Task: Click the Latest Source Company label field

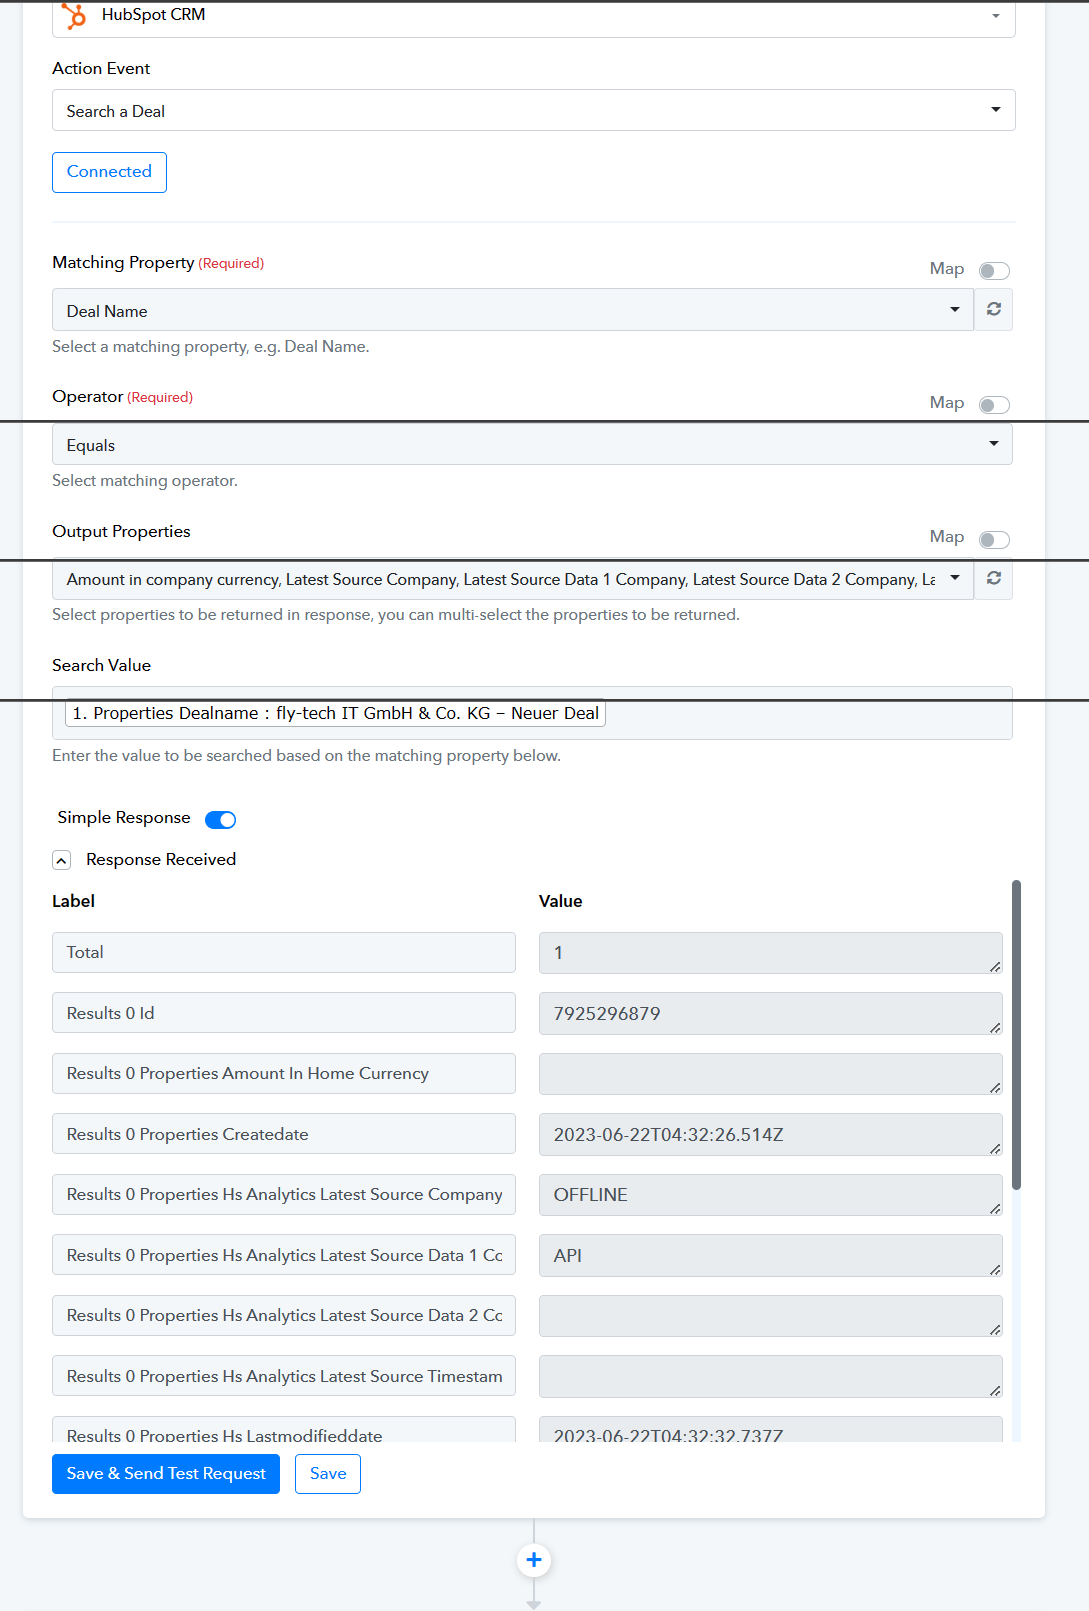Action: pyautogui.click(x=284, y=1194)
